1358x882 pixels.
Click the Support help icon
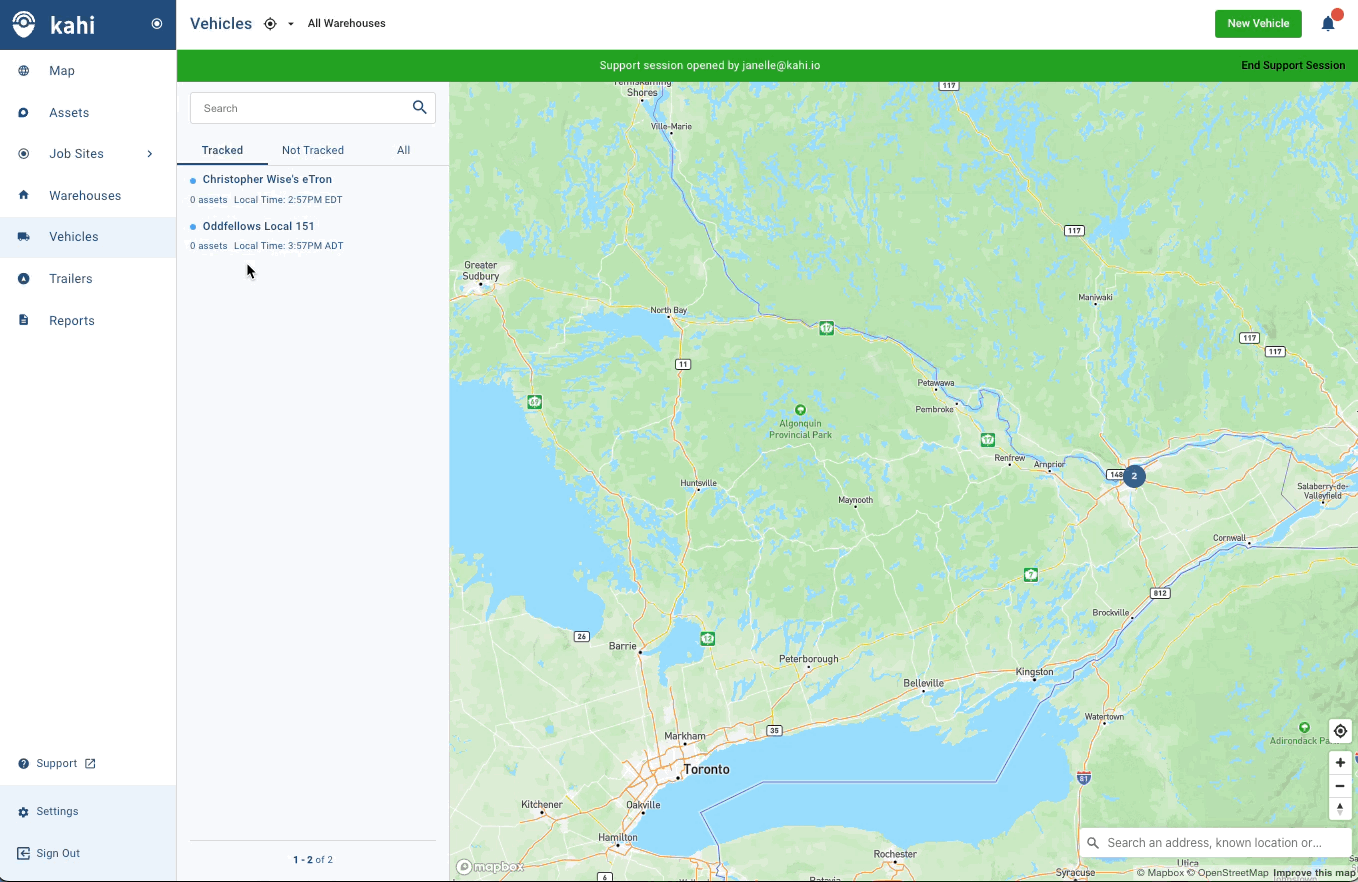pos(24,764)
